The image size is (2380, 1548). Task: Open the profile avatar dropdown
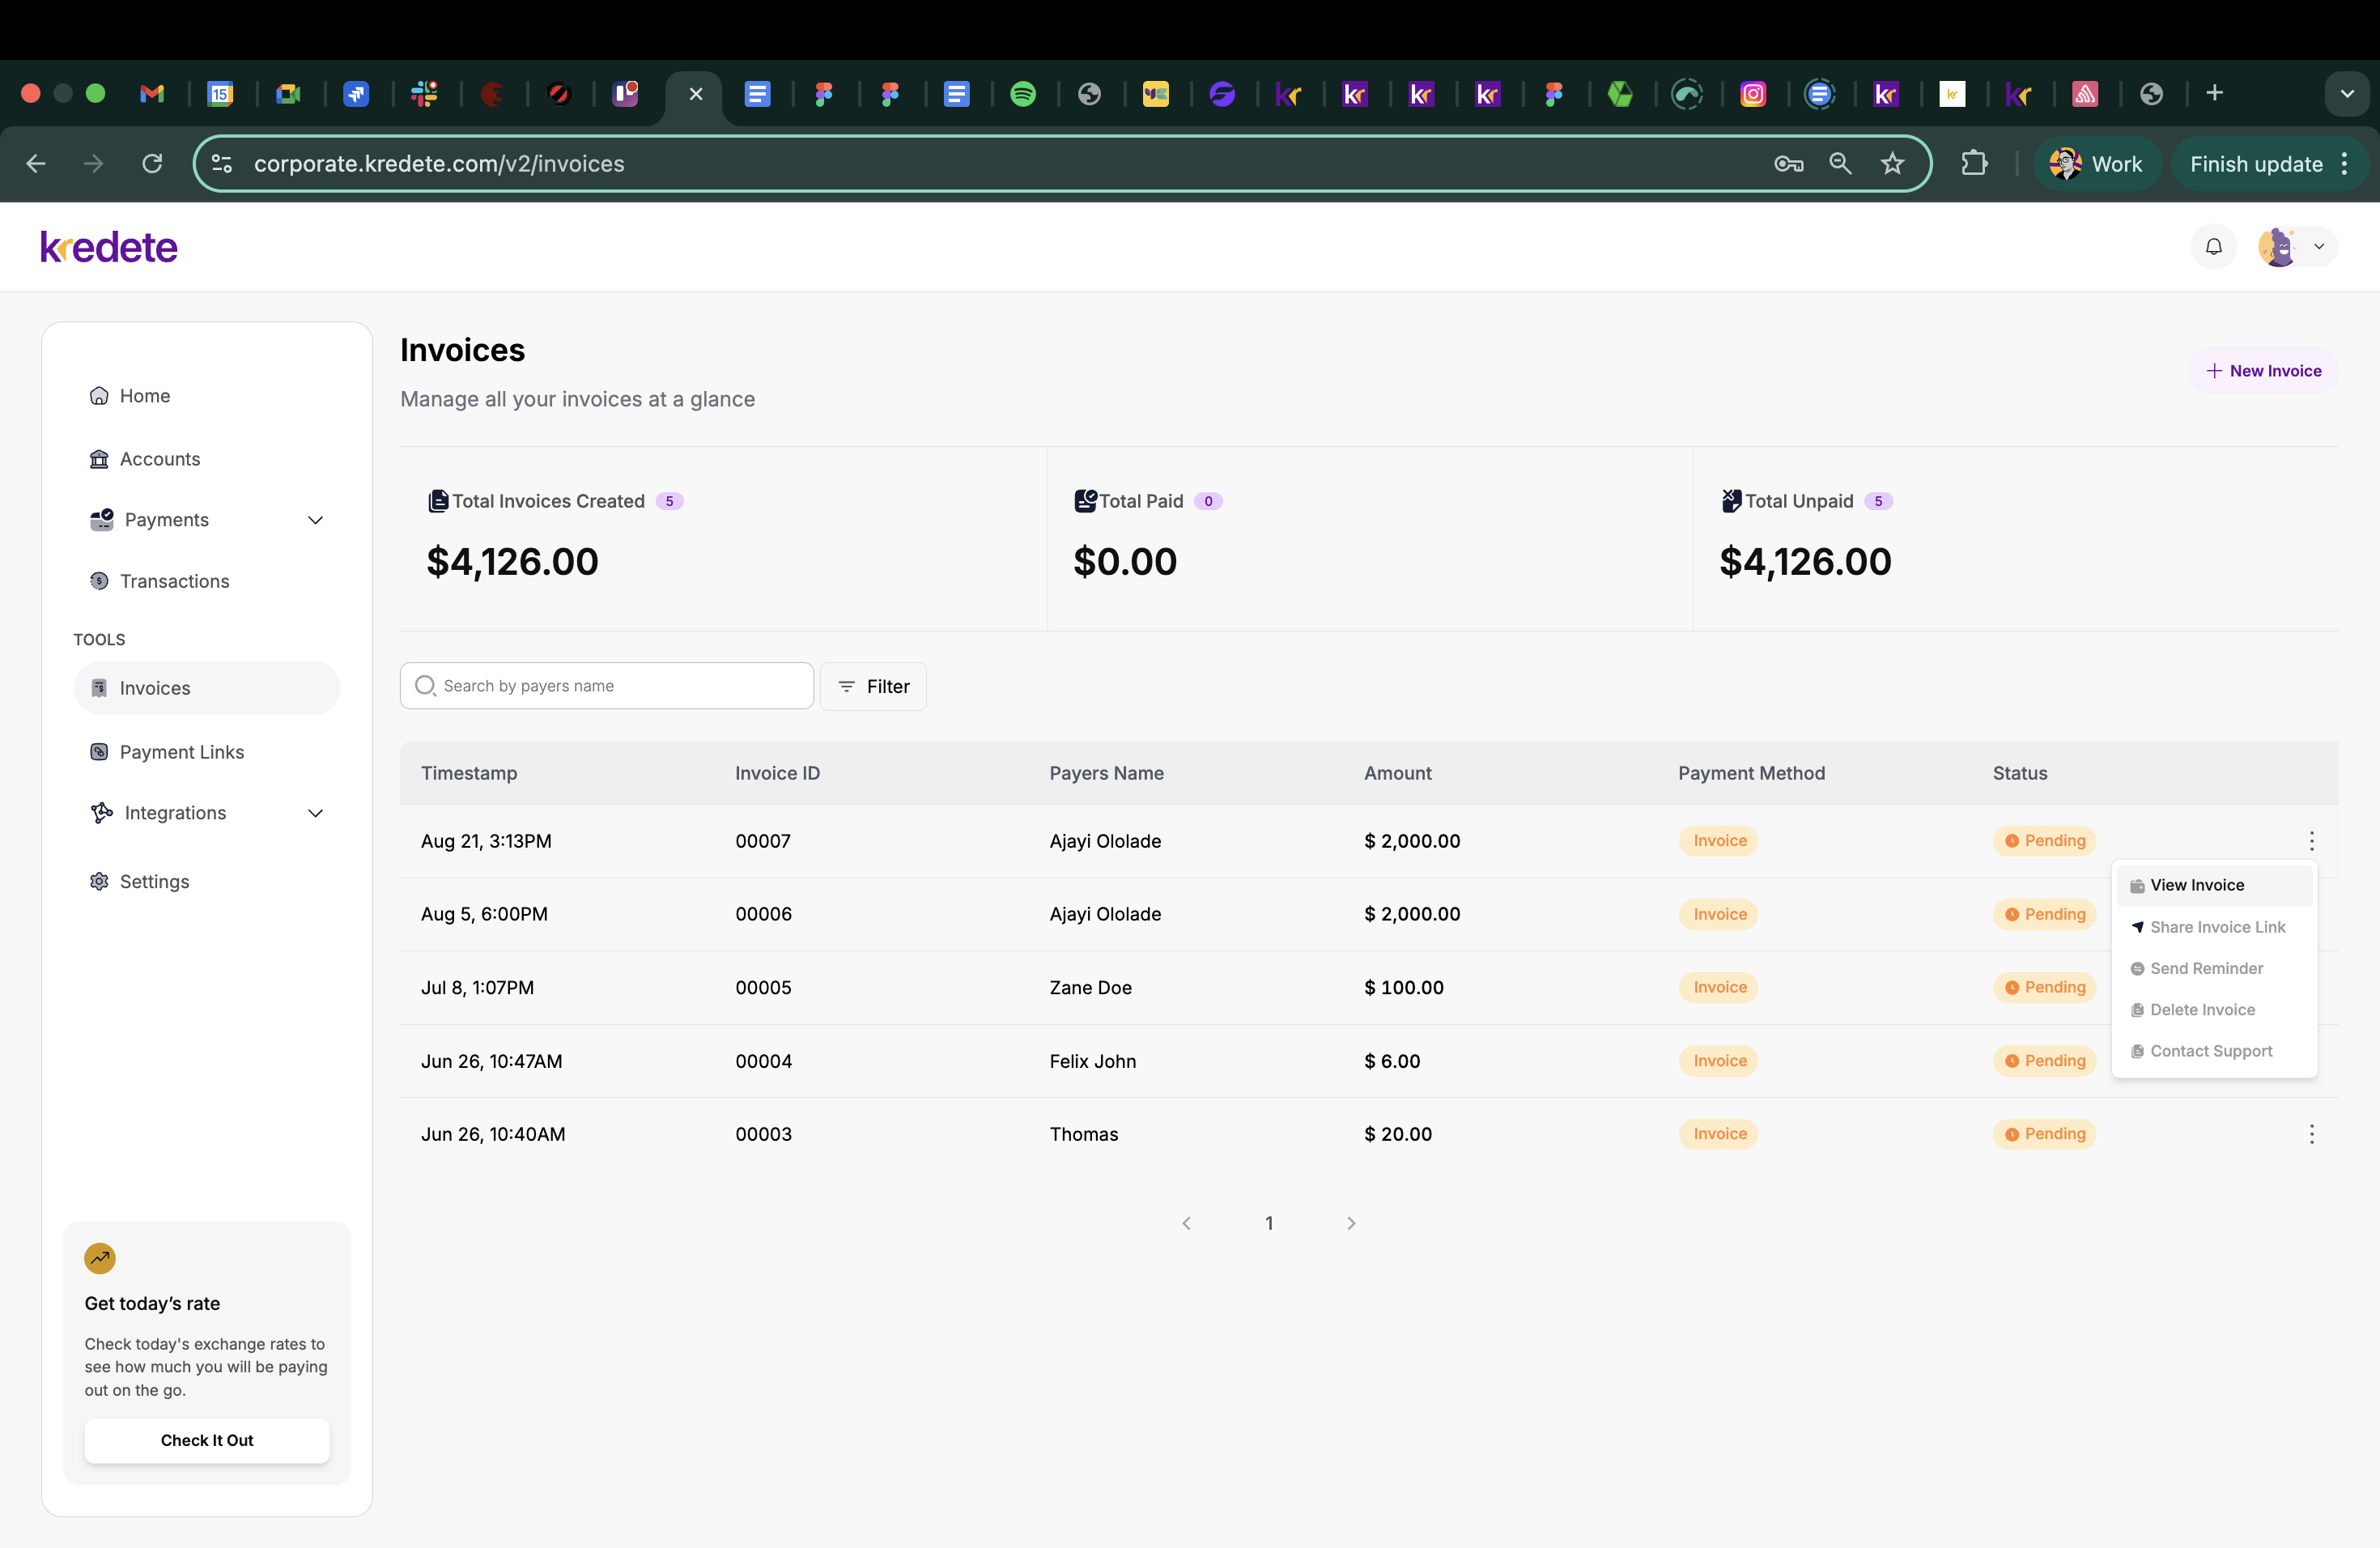(2297, 246)
